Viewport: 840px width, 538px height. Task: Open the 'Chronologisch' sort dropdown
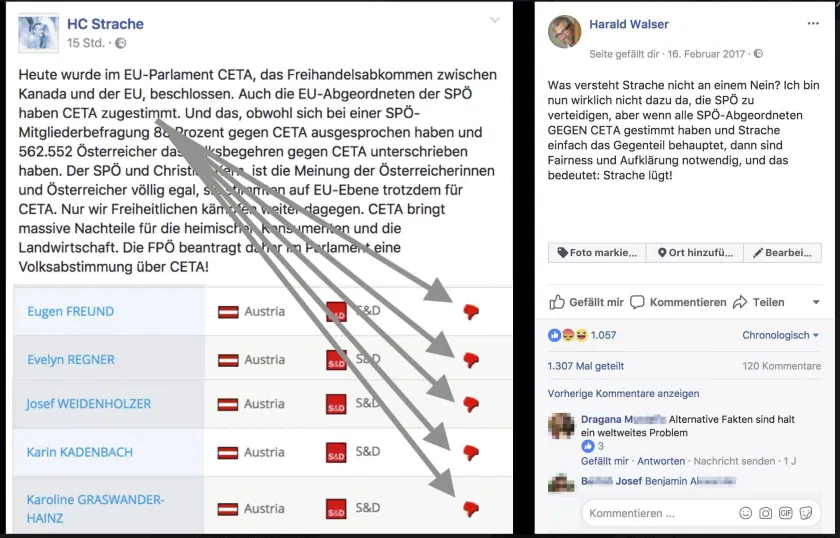tap(781, 335)
